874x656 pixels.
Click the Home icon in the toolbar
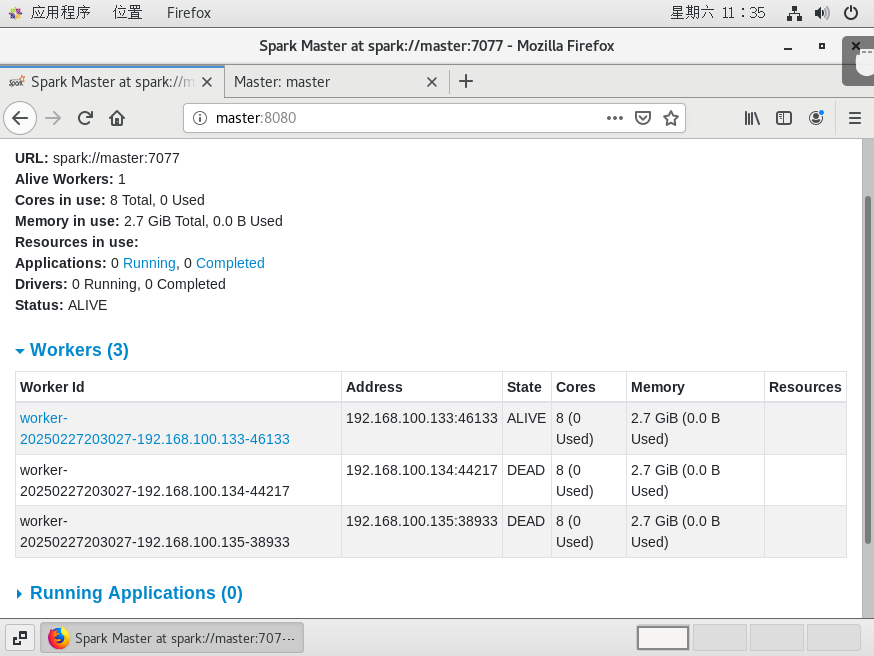pos(117,118)
